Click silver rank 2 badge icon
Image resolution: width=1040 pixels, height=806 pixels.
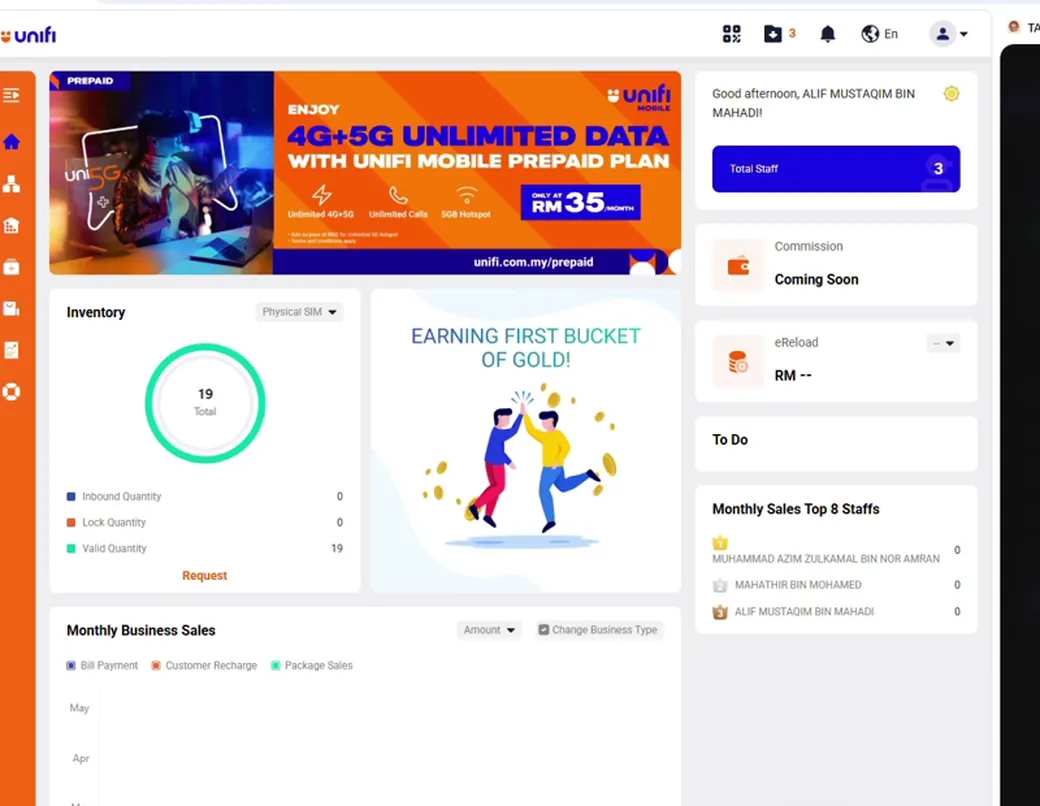[720, 585]
